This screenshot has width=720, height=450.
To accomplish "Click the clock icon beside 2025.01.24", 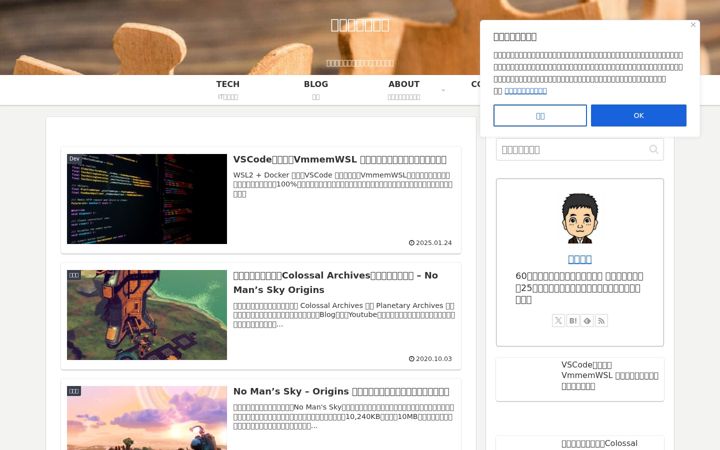I will pos(411,243).
